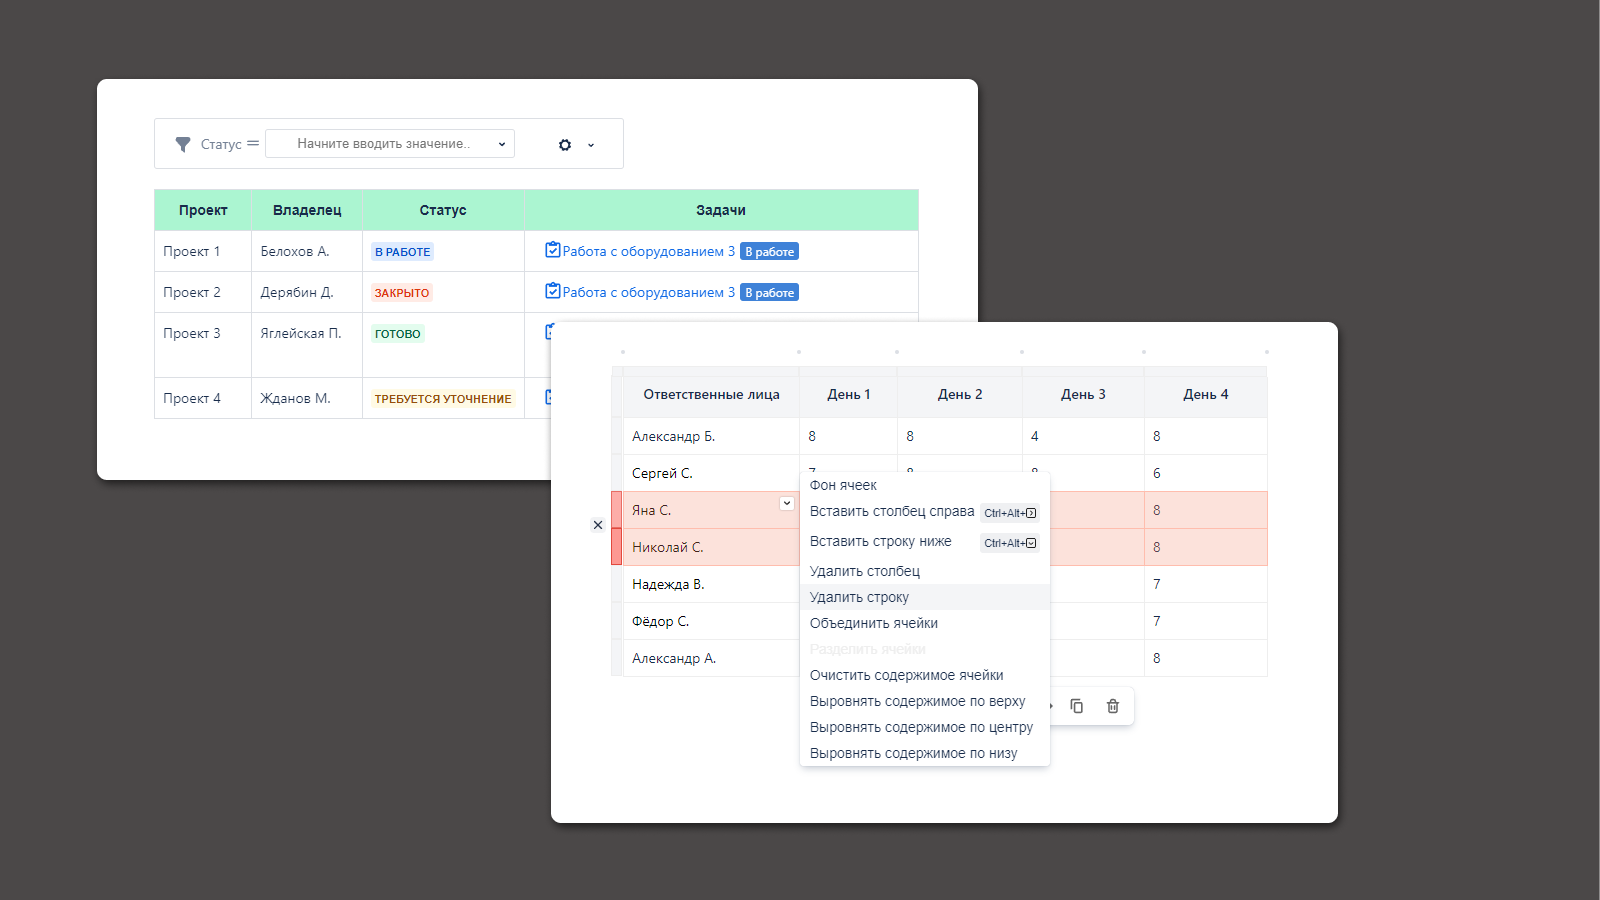Click the X delete rows button
The image size is (1600, 900).
[598, 525]
